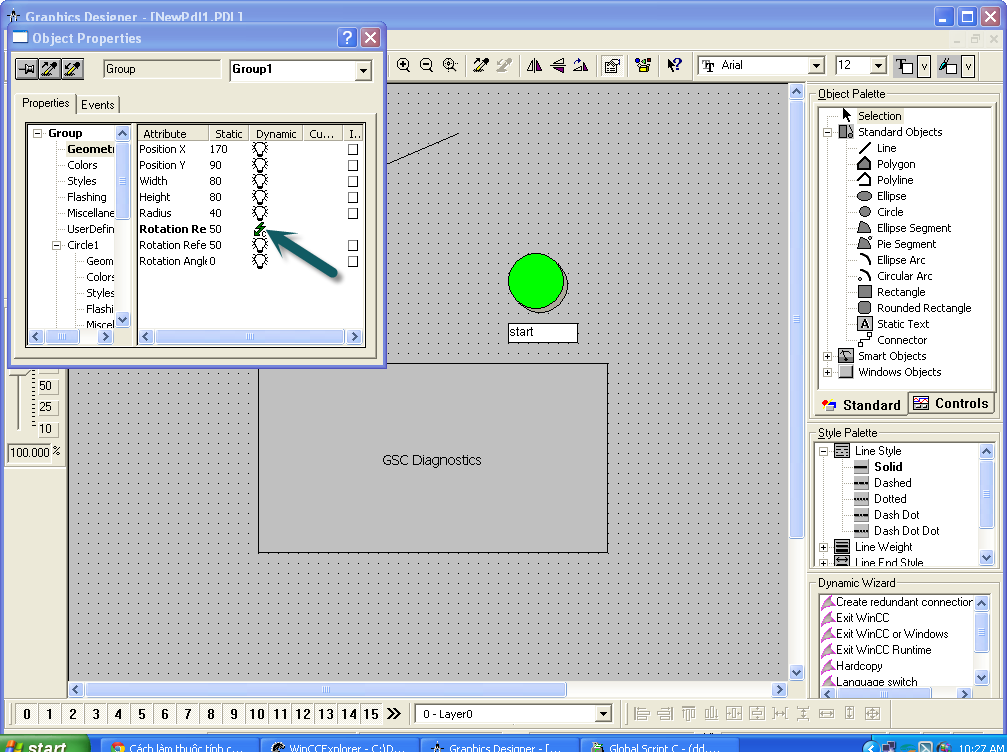The height and width of the screenshot is (752, 1007).
Task: Pick the Static Text object
Action: pyautogui.click(x=902, y=324)
